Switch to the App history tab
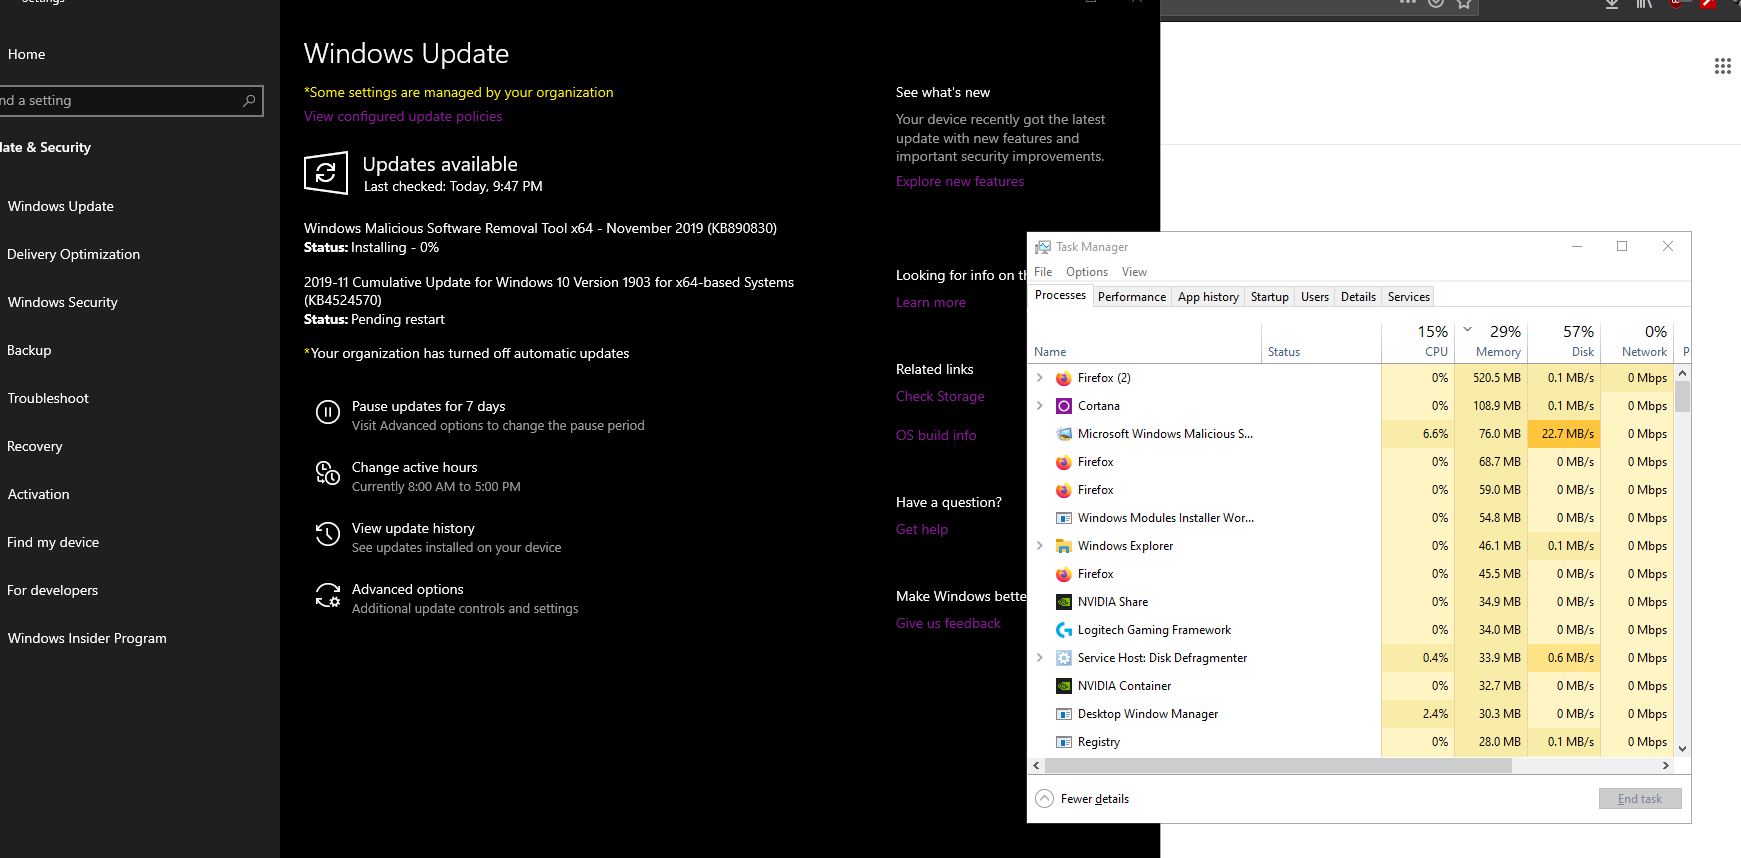The image size is (1741, 858). click(1208, 297)
